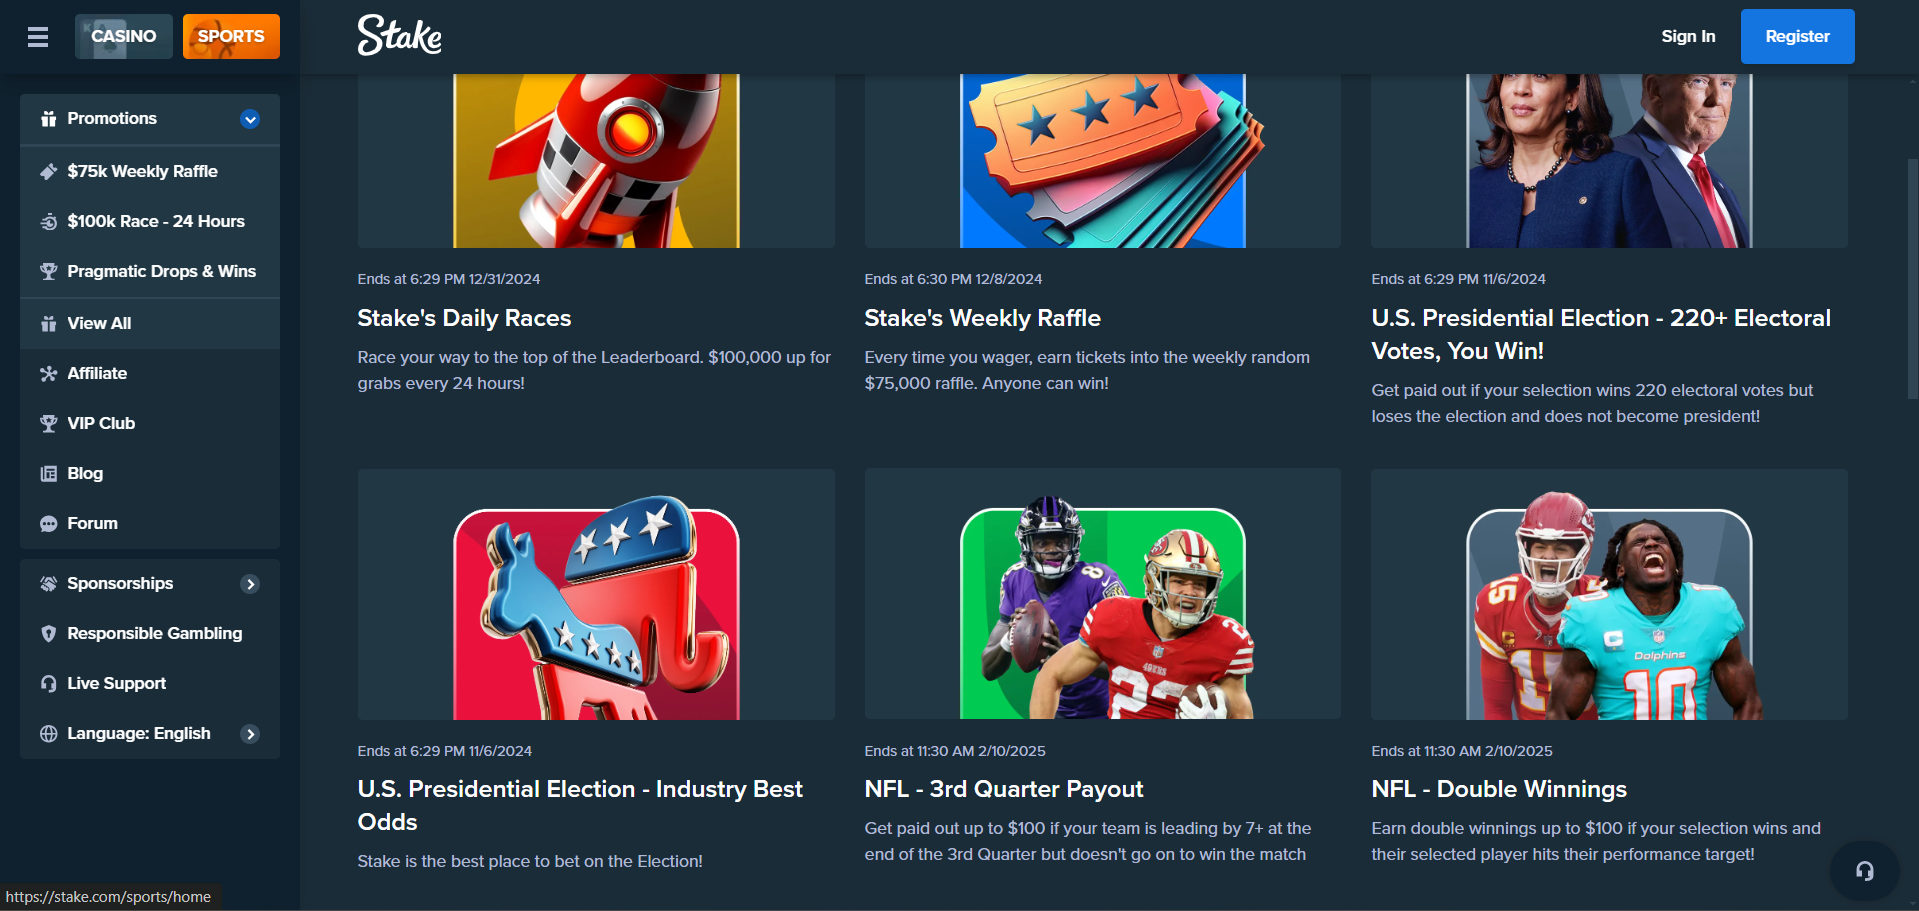The image size is (1919, 911).
Task: Open Stake's Daily Races title link
Action: (464, 318)
